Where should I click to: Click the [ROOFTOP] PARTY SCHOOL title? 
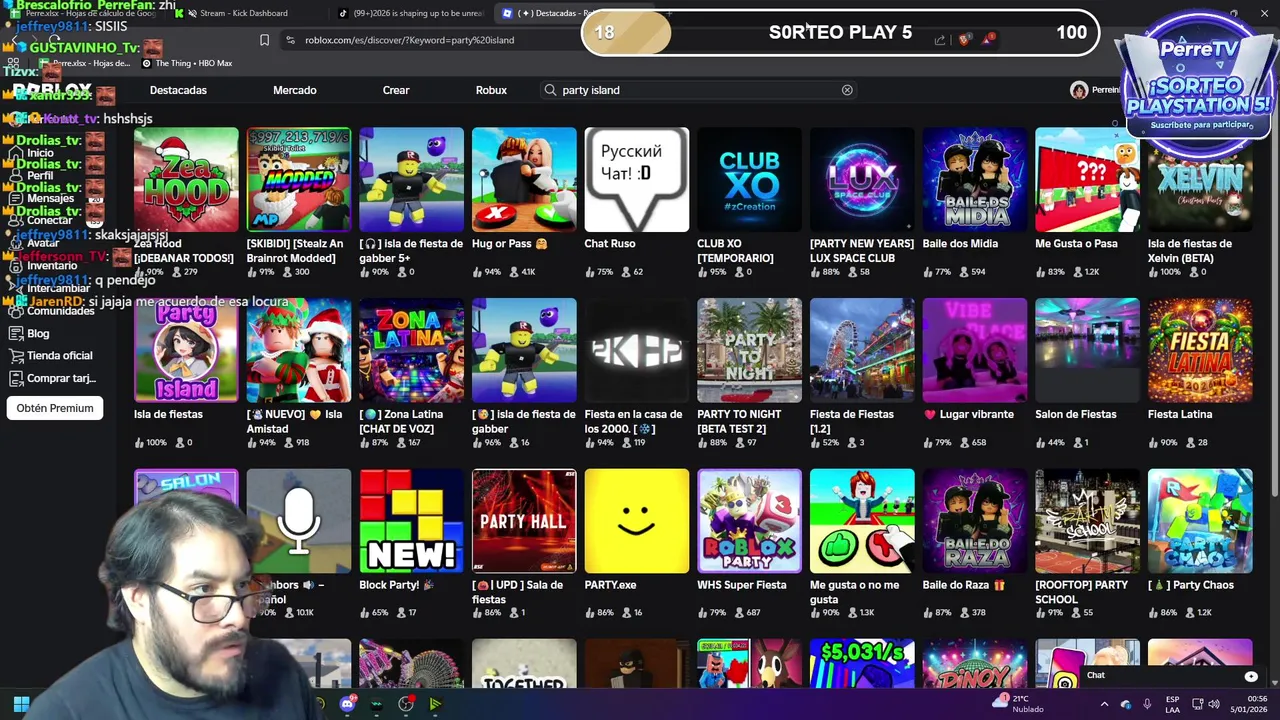click(x=1082, y=592)
